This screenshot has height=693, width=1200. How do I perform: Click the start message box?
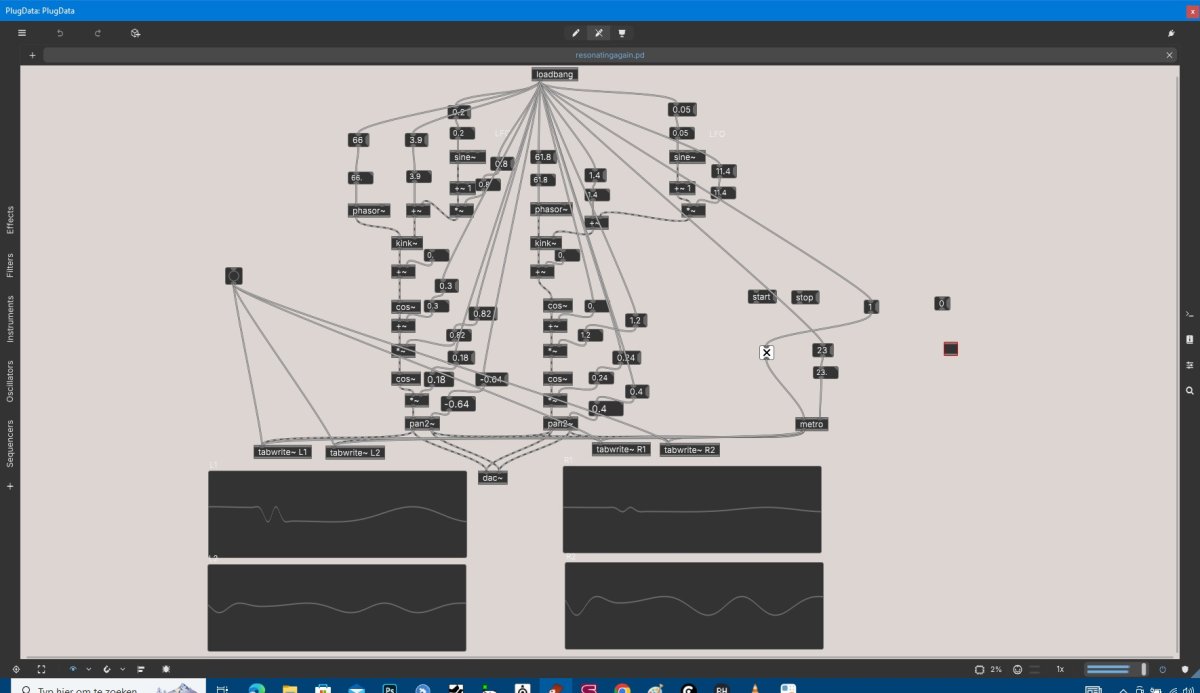tap(762, 297)
